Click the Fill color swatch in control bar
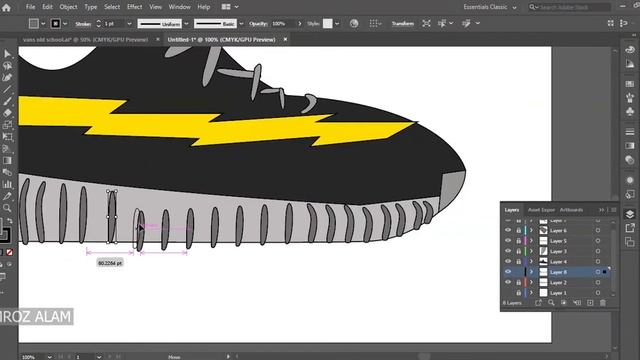This screenshot has width=640, height=360. 34,24
